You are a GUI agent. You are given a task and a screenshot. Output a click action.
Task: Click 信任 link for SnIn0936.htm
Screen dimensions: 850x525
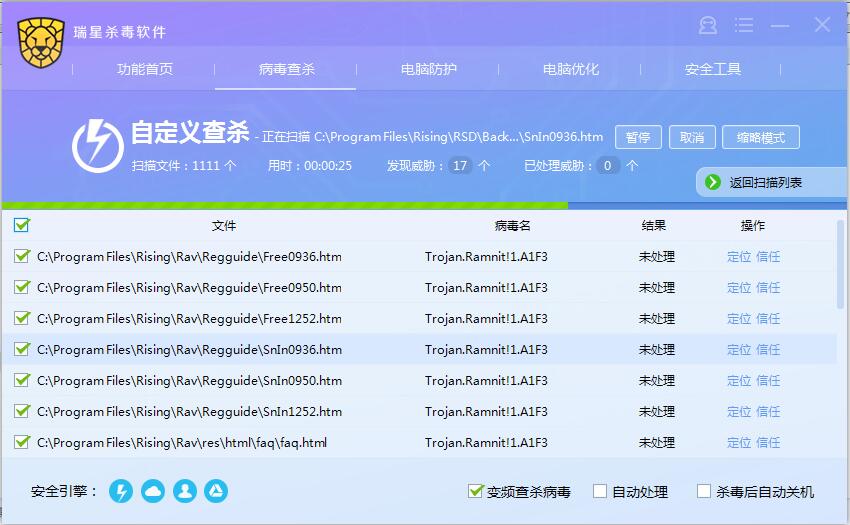[x=768, y=350]
